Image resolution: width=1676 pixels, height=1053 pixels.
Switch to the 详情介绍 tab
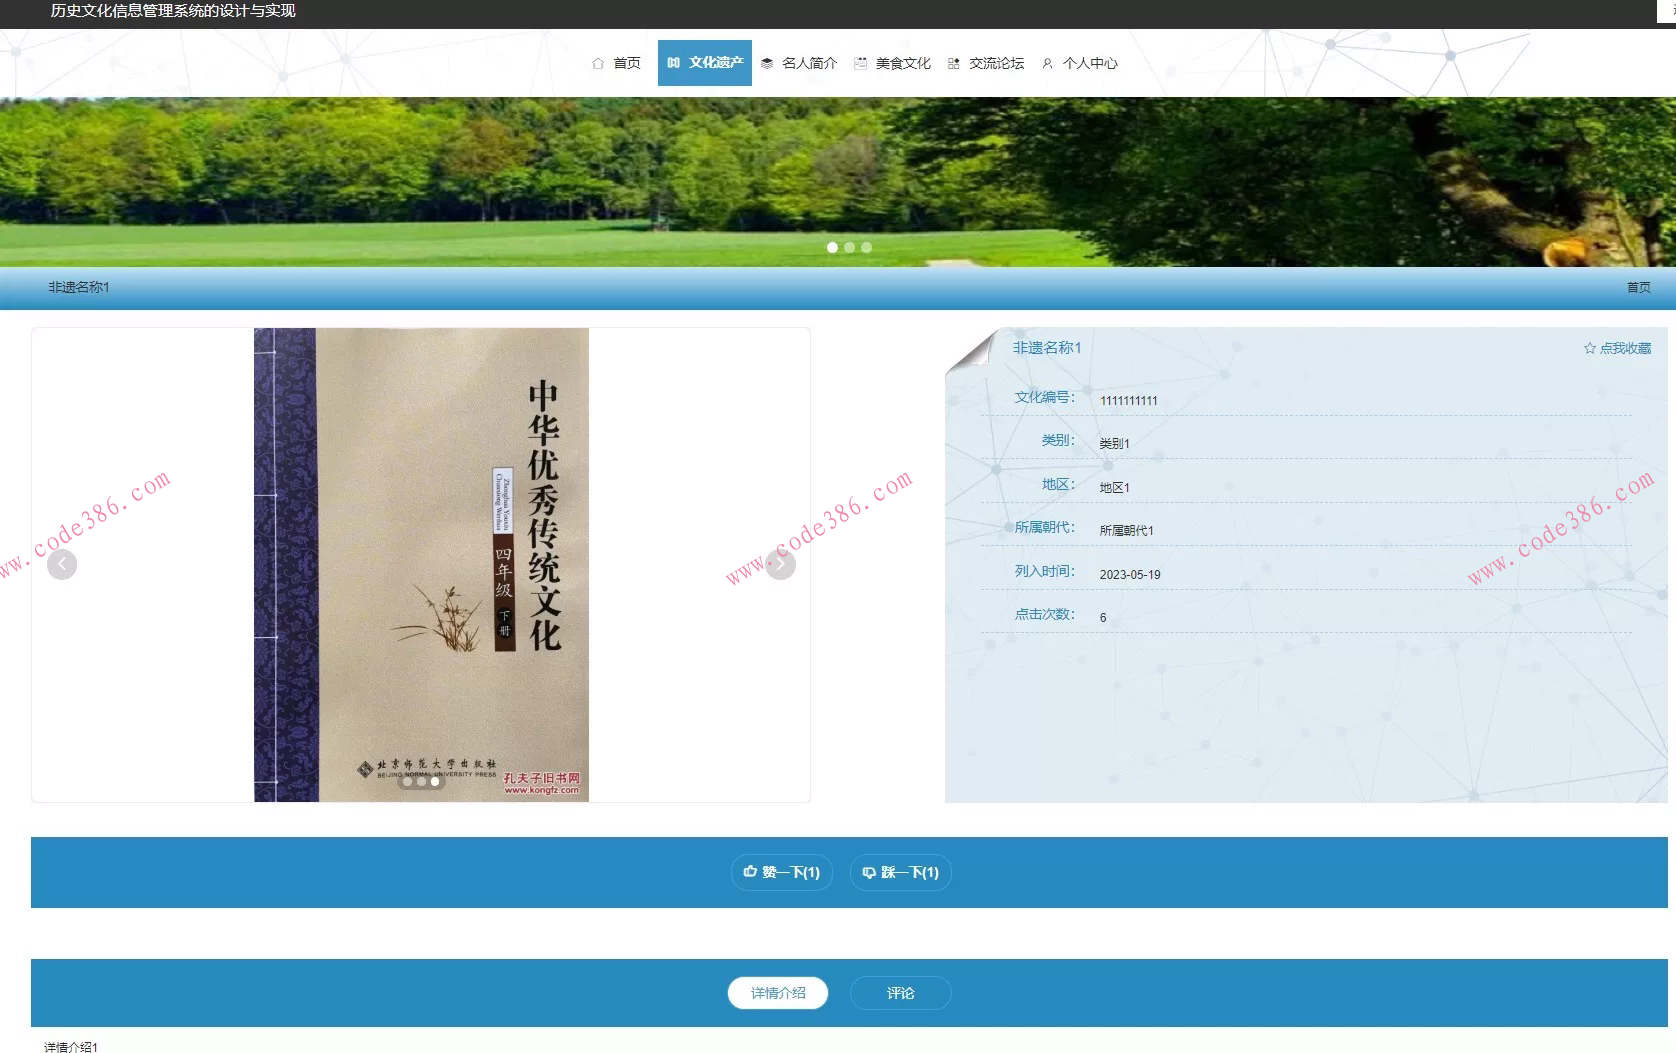coord(777,993)
